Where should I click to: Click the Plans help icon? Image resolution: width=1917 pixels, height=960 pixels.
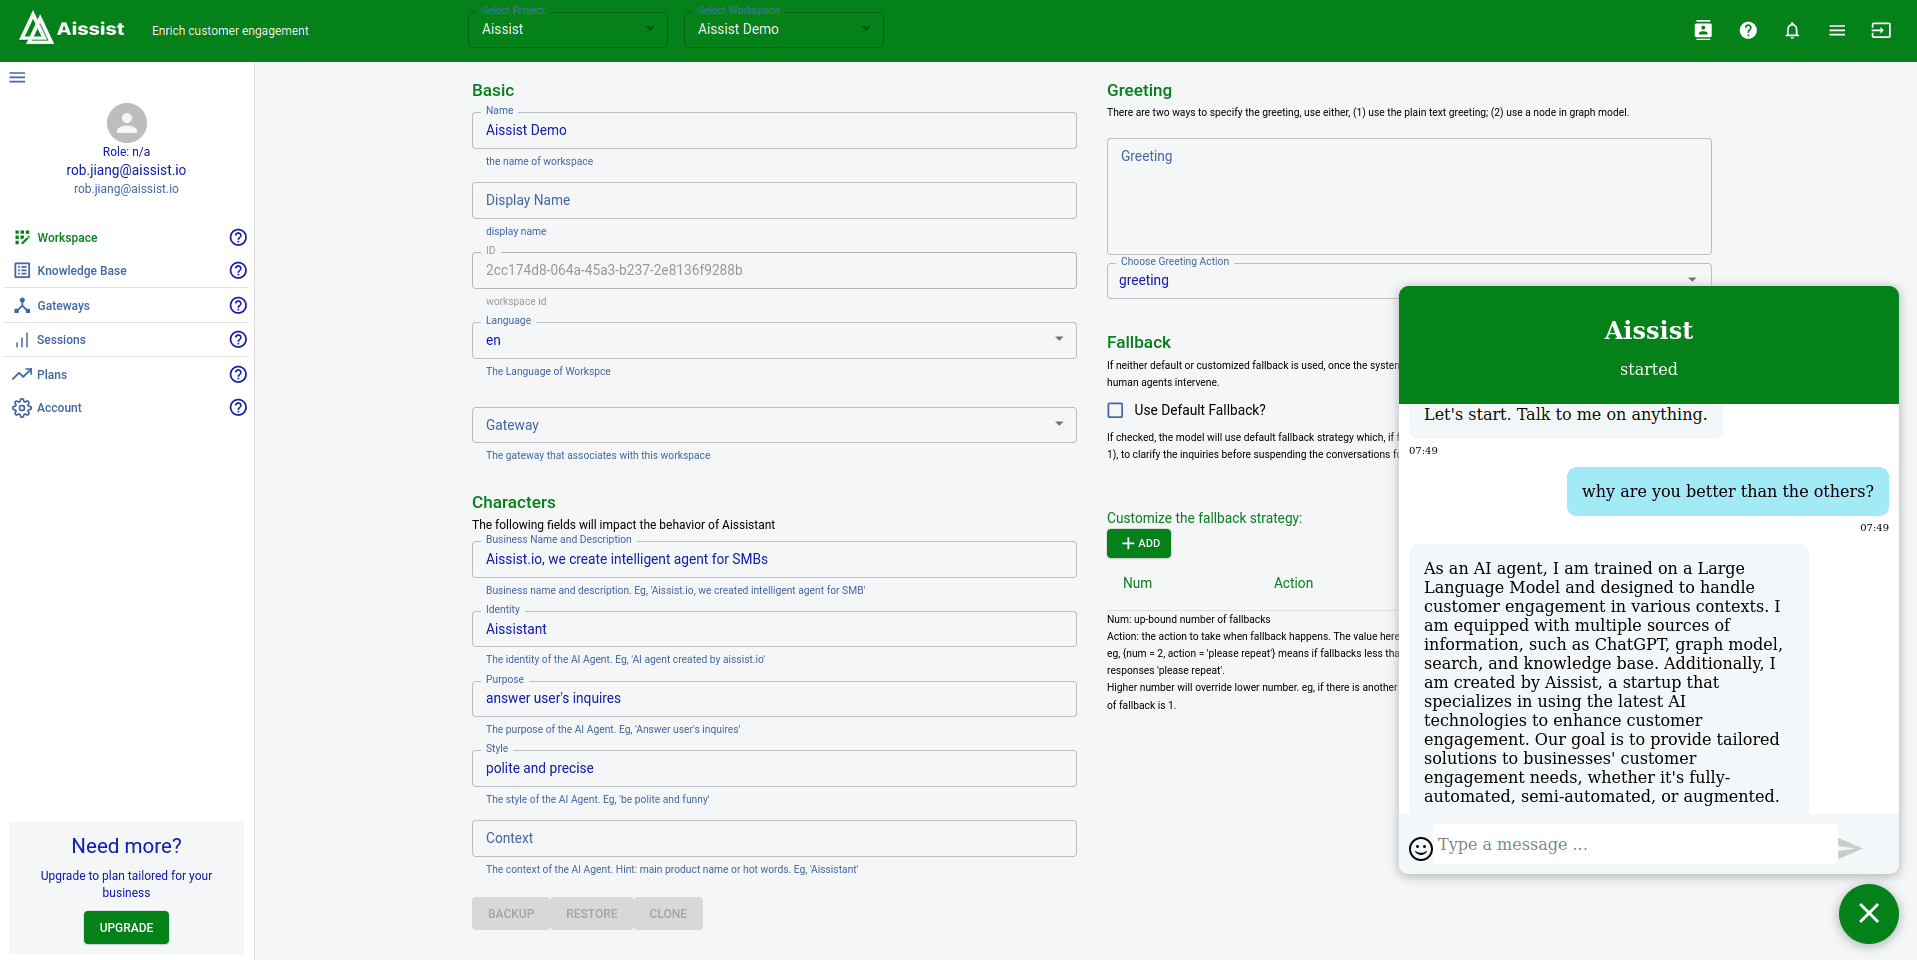coord(238,374)
